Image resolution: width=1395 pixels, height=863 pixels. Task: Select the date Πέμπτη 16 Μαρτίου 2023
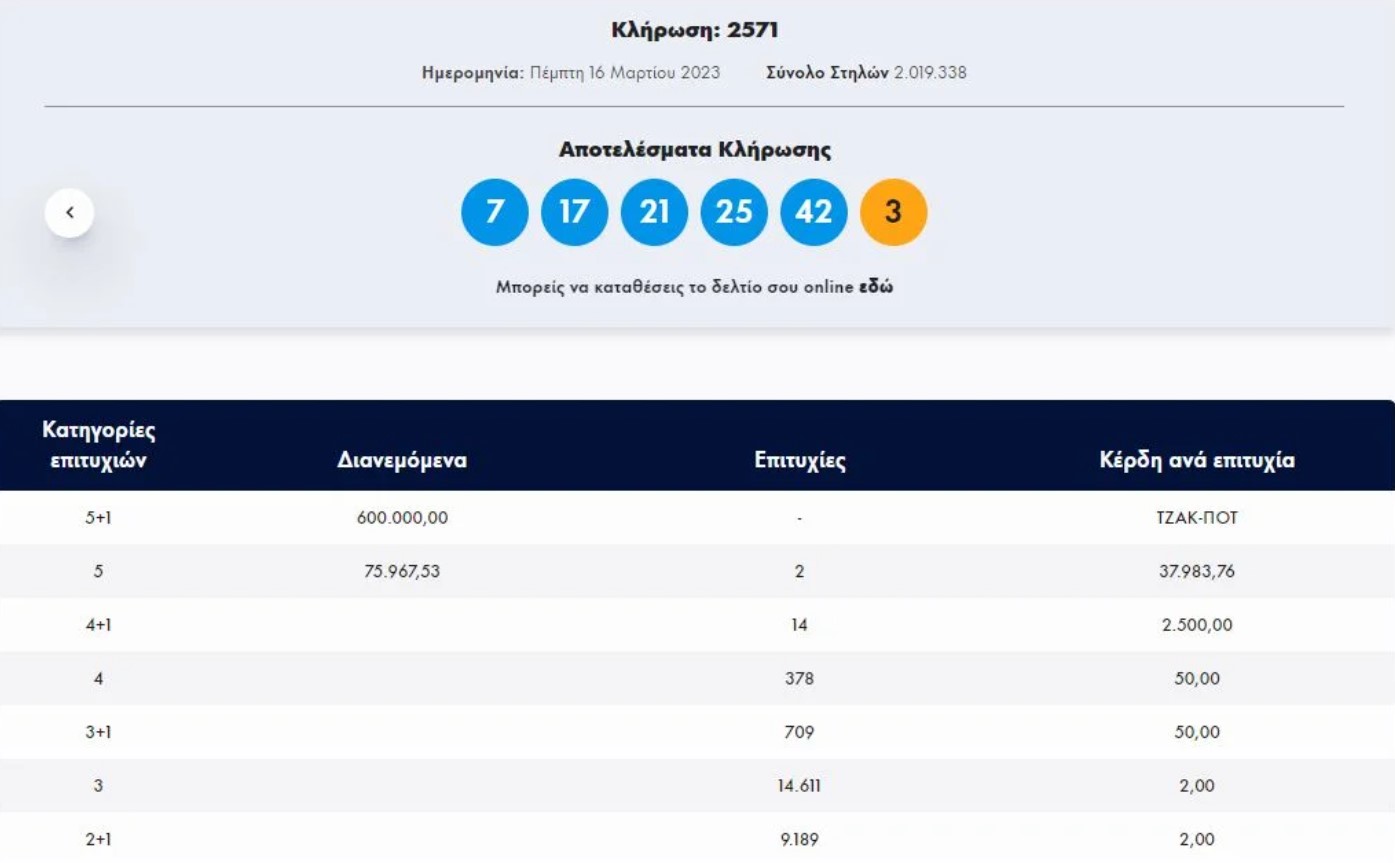coord(624,72)
